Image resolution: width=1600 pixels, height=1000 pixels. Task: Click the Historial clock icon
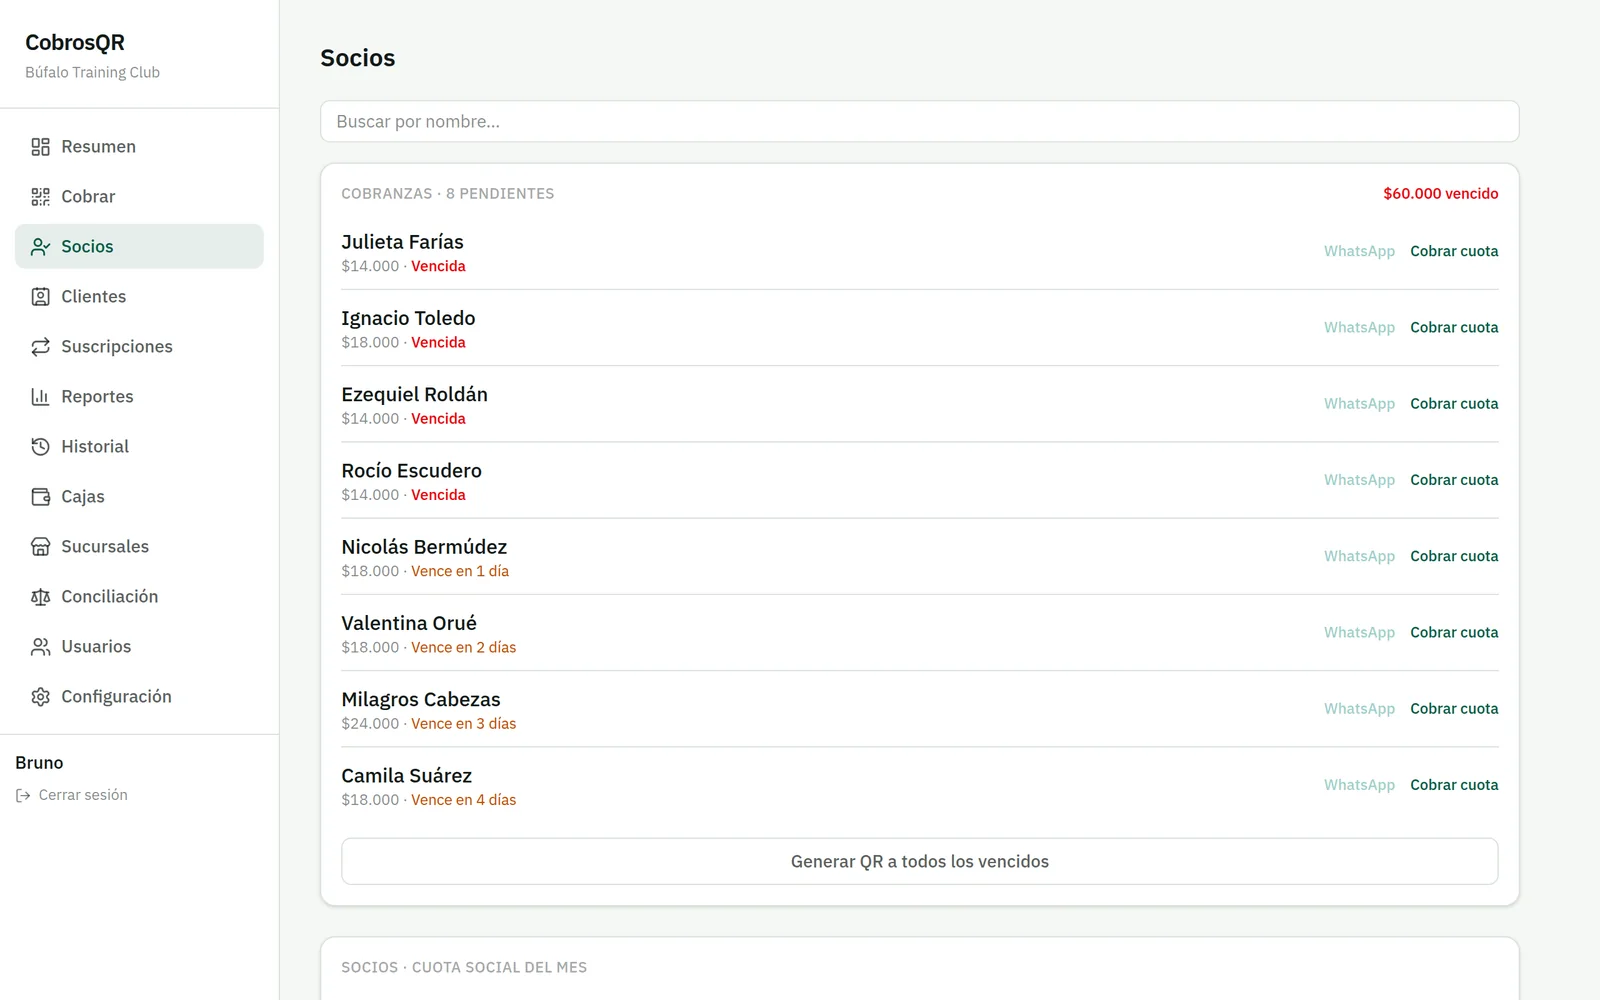[40, 447]
